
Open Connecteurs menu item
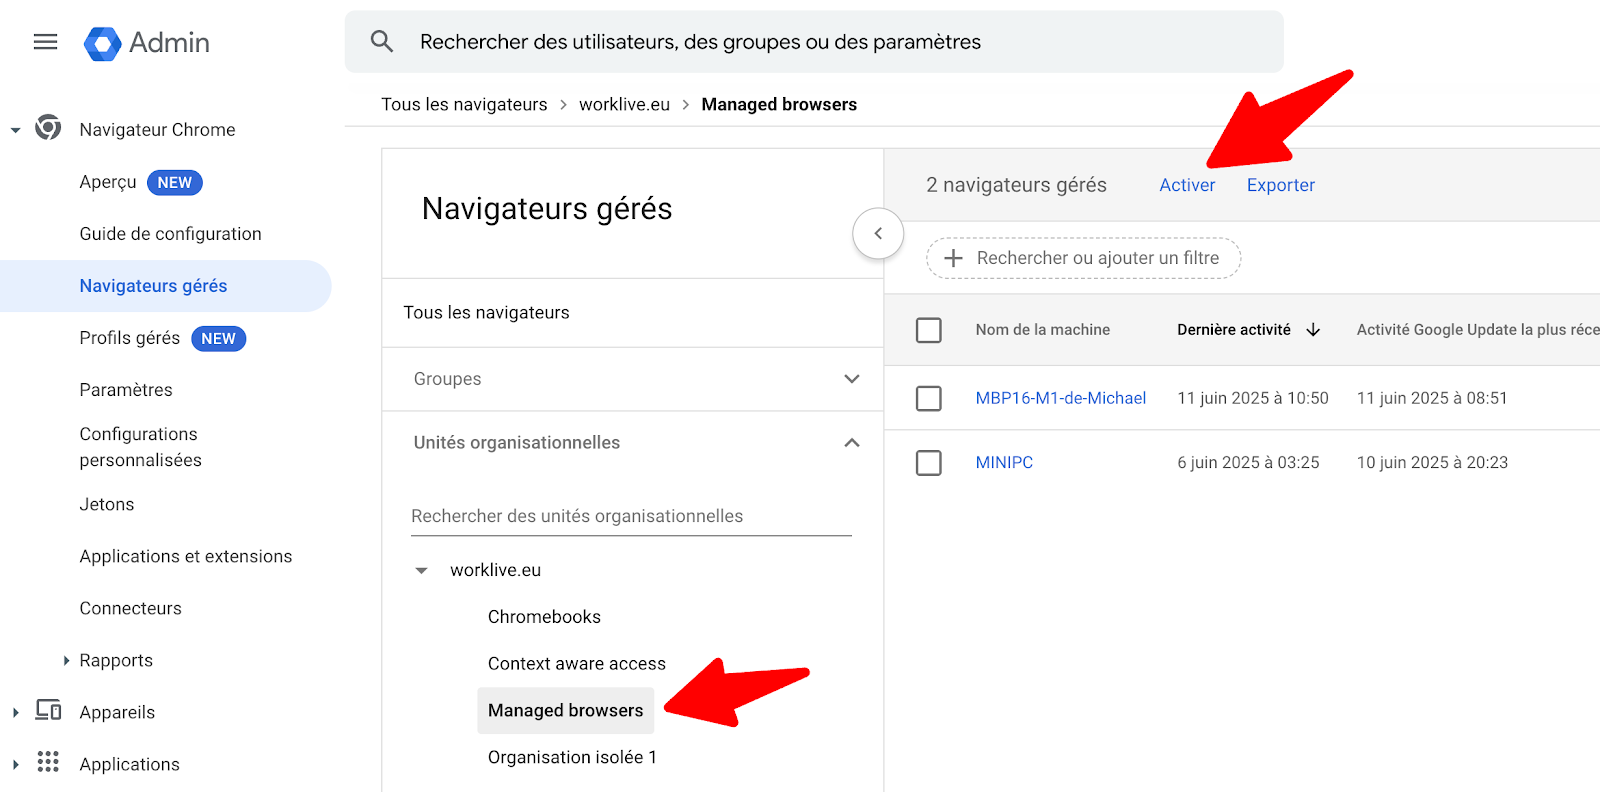coord(130,608)
